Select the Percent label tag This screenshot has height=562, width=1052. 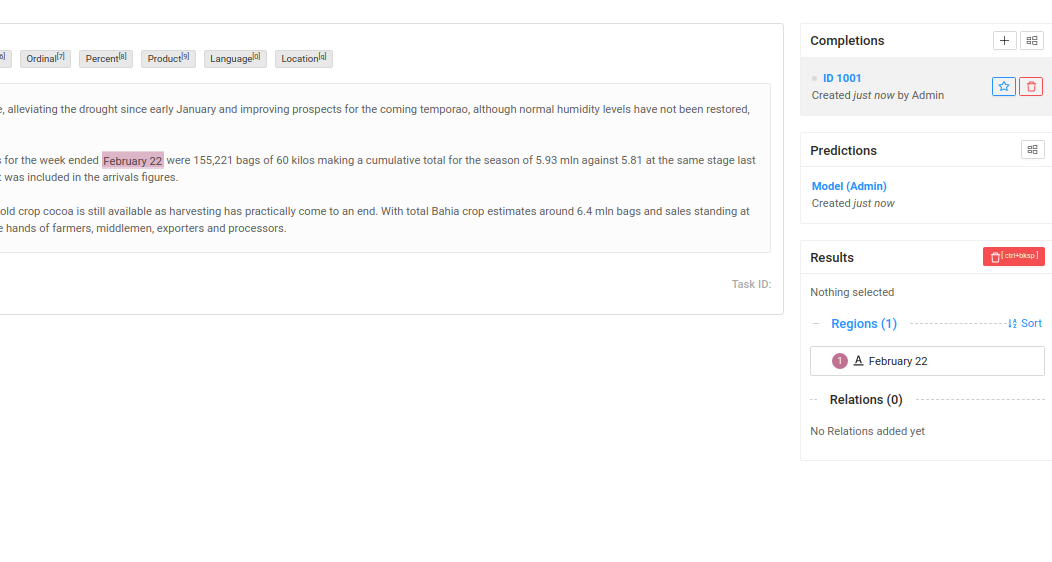pyautogui.click(x=105, y=59)
